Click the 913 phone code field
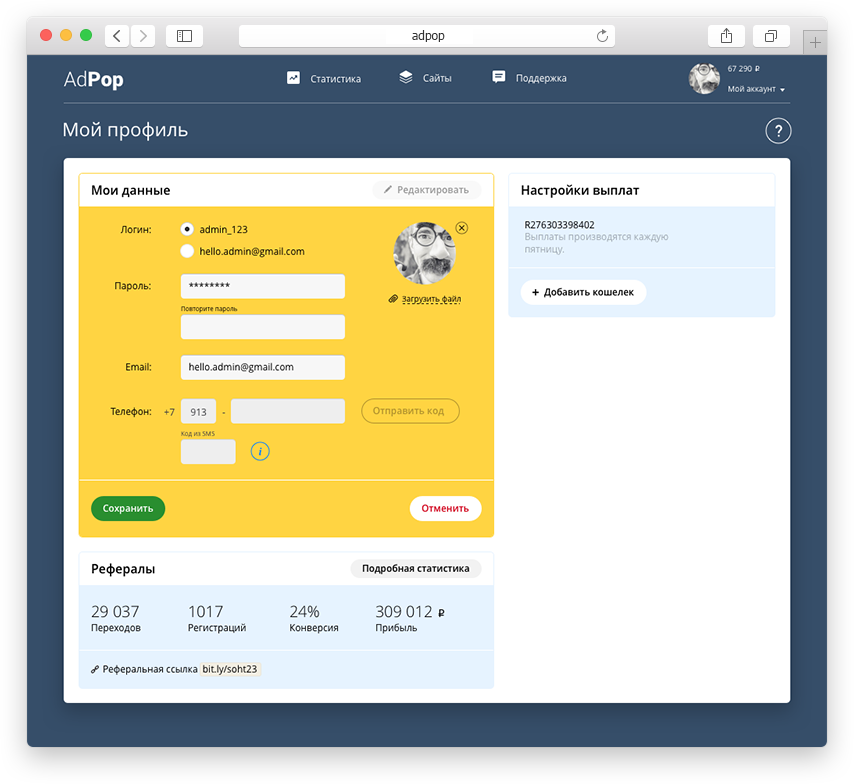Image resolution: width=854 pixels, height=784 pixels. tap(198, 411)
